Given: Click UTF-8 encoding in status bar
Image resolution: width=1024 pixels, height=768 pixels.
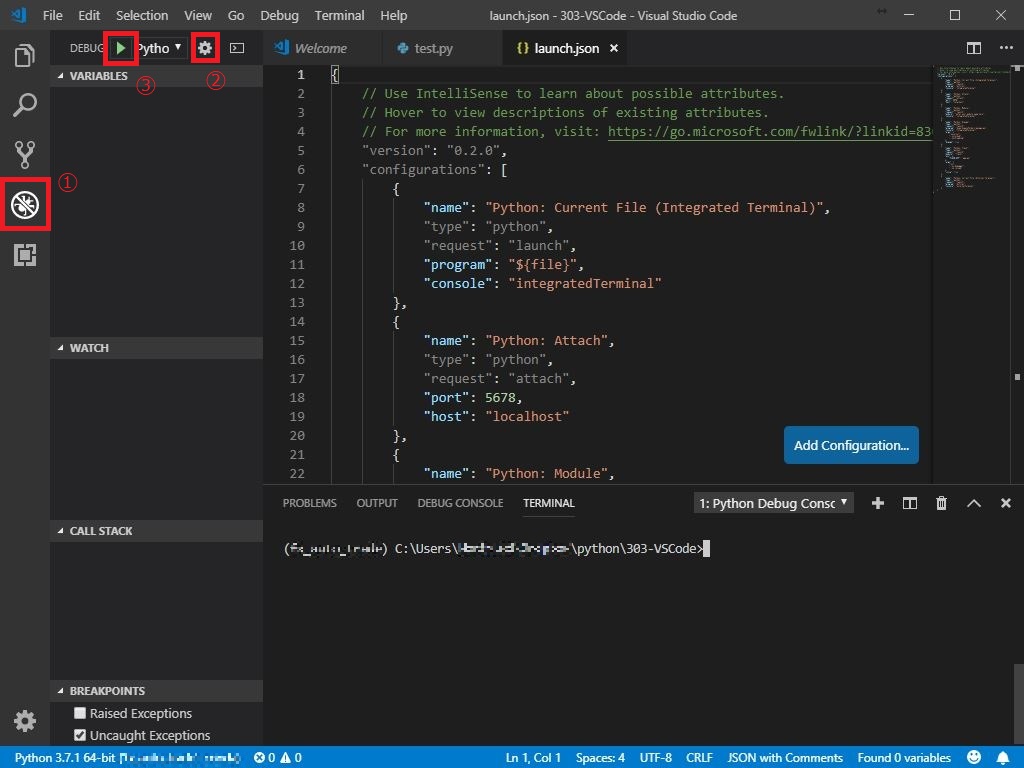Looking at the screenshot, I should 656,758.
